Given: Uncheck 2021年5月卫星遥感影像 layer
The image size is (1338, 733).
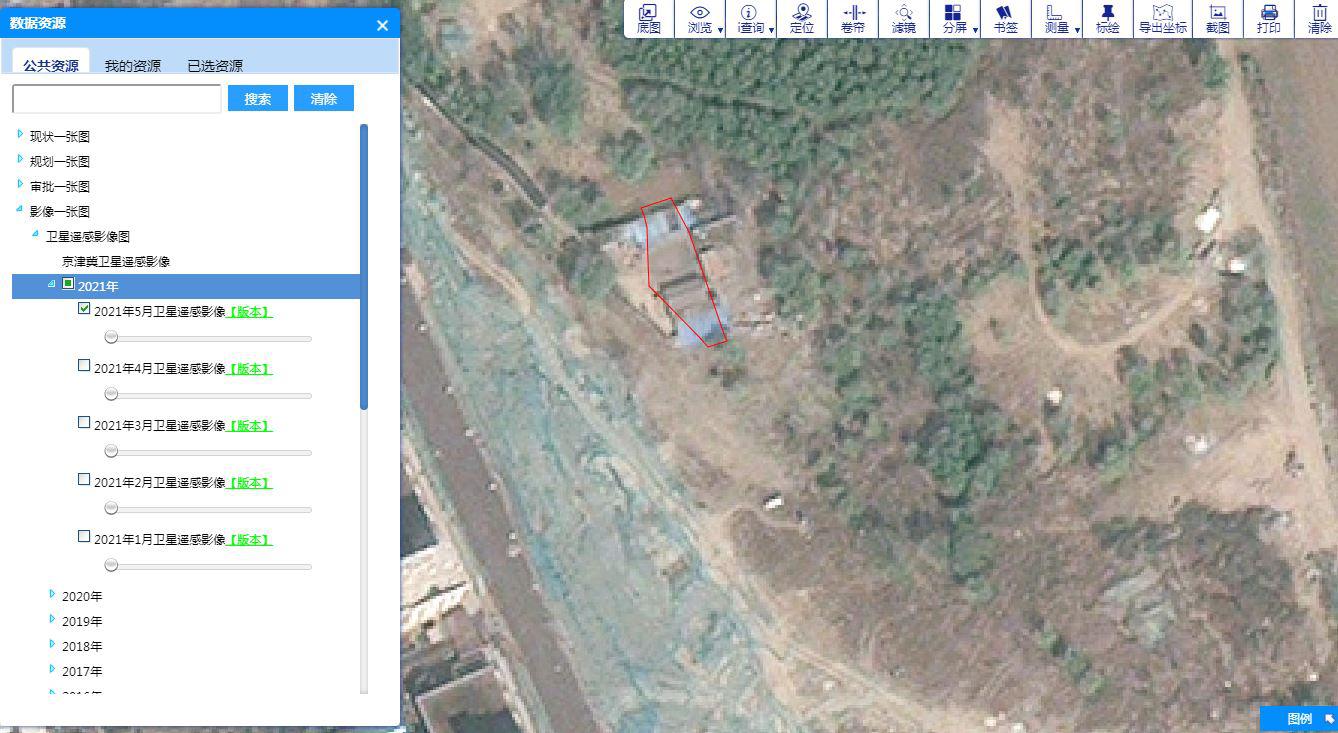Looking at the screenshot, I should 84,309.
